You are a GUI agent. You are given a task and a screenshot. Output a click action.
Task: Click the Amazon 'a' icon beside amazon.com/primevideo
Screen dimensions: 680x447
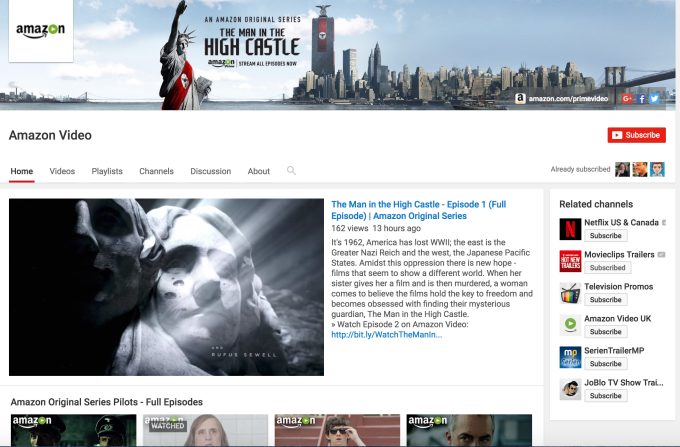click(x=520, y=99)
